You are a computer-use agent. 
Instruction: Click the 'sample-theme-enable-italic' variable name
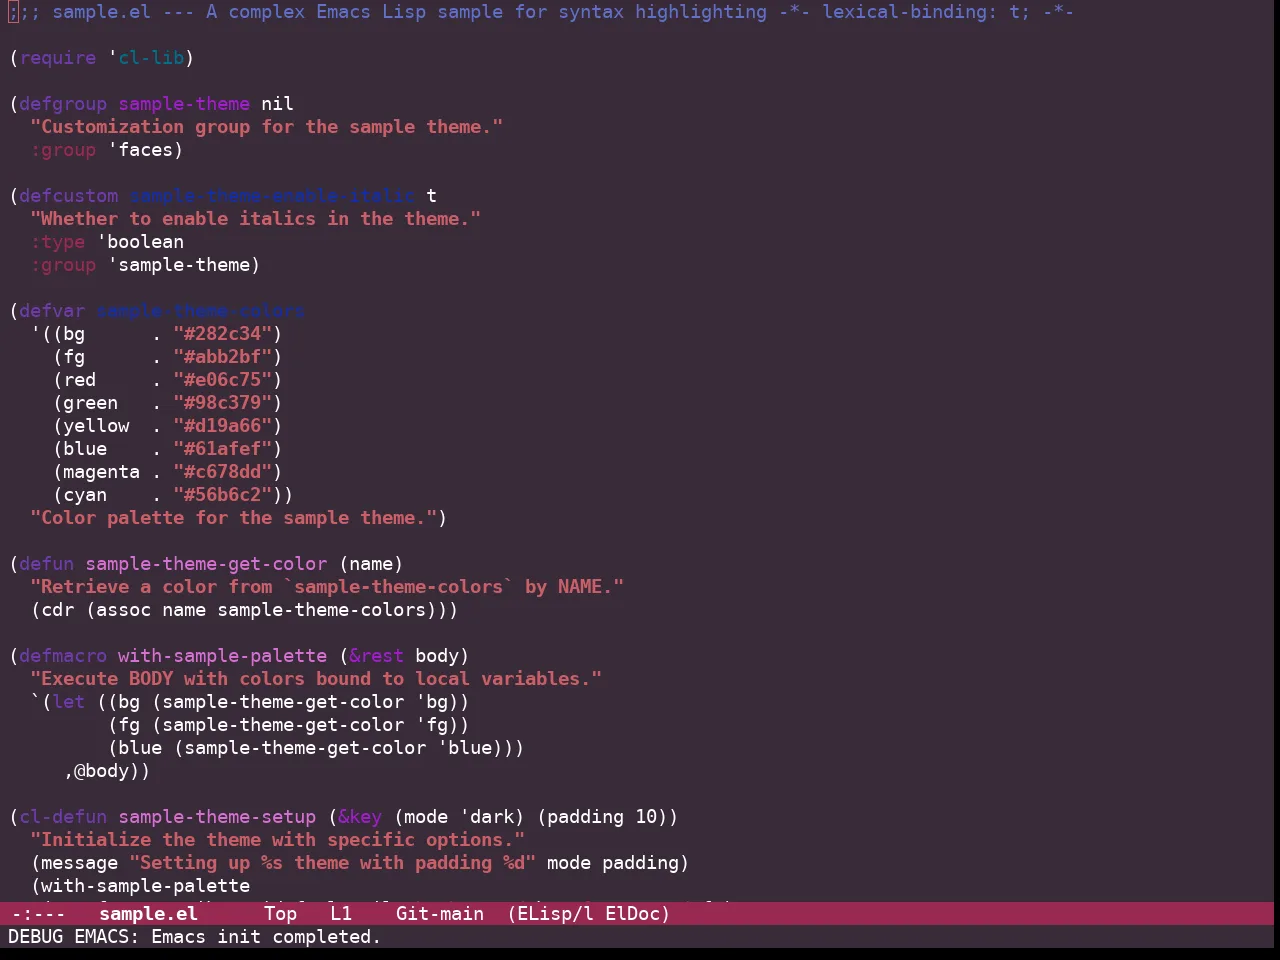click(272, 196)
